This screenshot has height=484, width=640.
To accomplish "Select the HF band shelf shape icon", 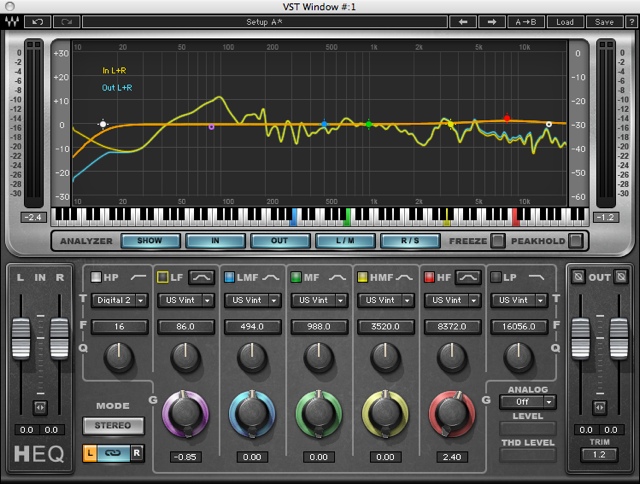I will click(x=468, y=276).
